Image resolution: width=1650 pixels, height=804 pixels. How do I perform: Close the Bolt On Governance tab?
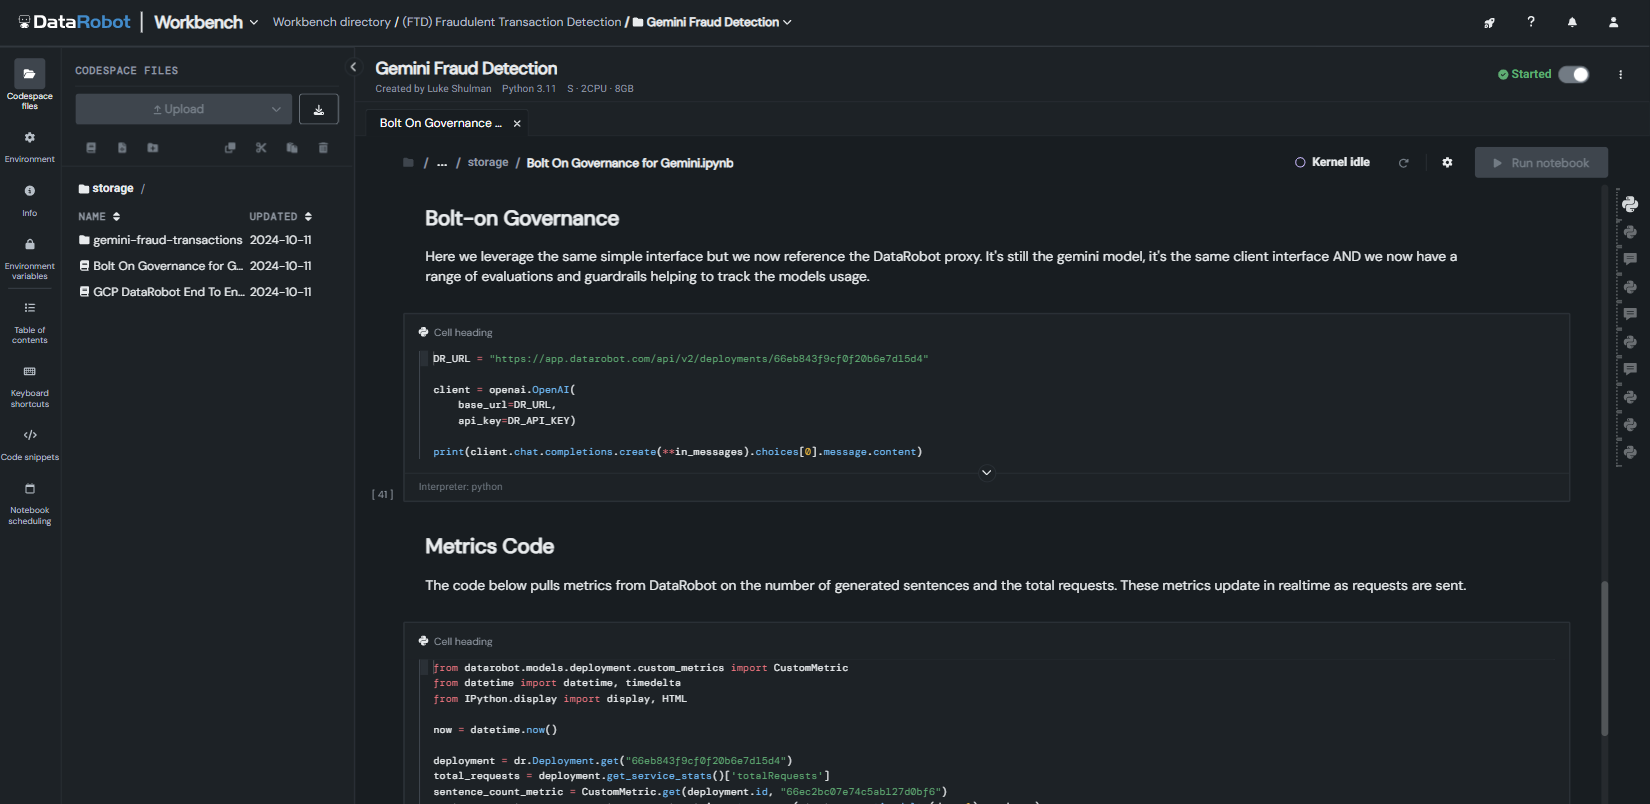coord(517,124)
